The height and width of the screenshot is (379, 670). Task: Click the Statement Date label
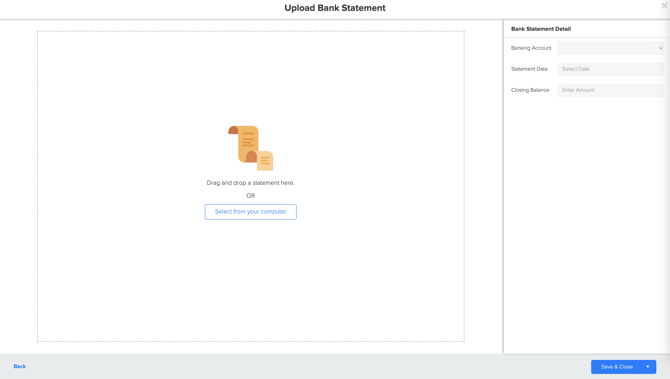tap(529, 69)
